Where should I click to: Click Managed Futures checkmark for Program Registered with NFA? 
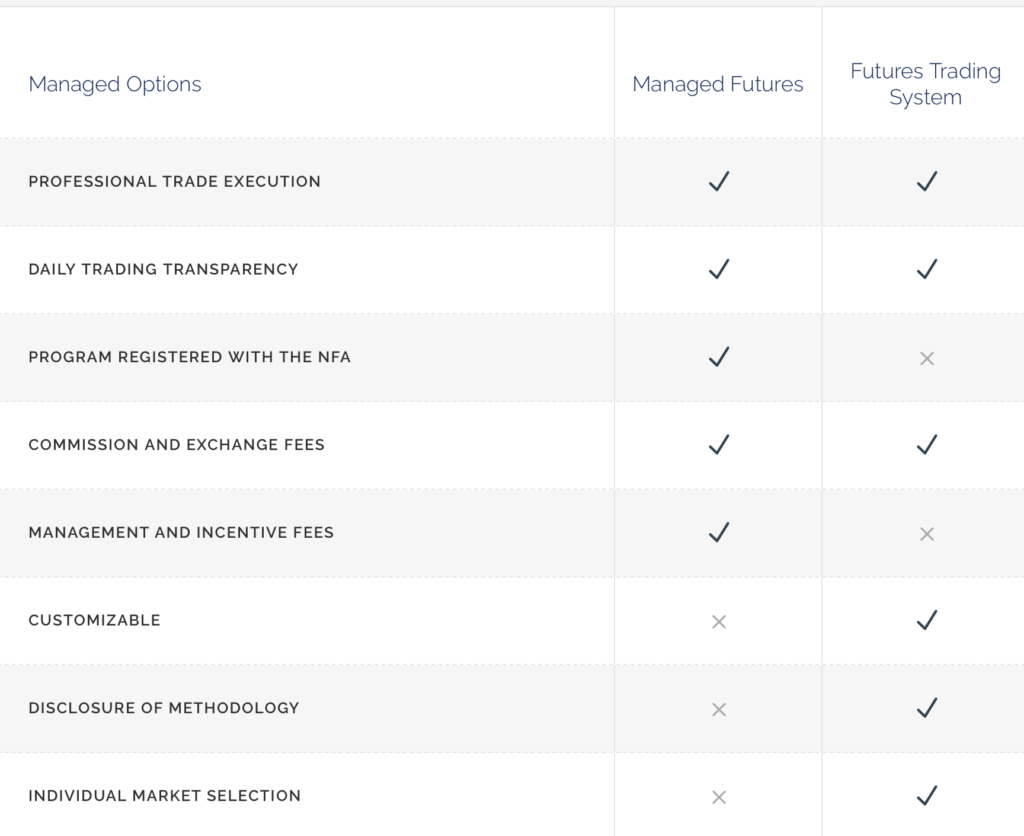[719, 357]
